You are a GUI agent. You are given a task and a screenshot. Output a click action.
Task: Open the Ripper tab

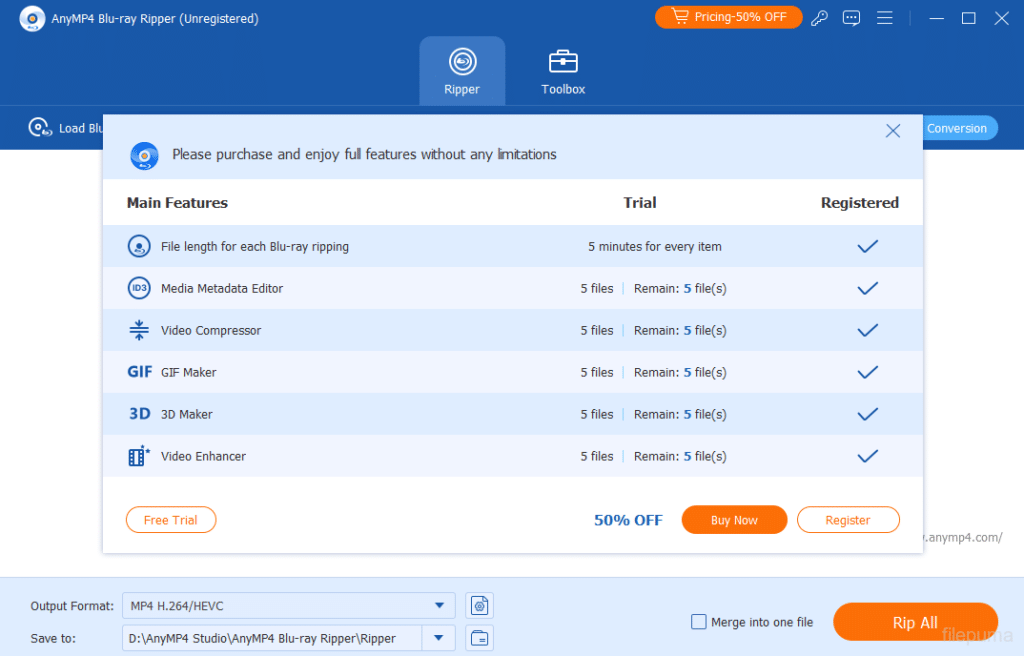[x=462, y=71]
